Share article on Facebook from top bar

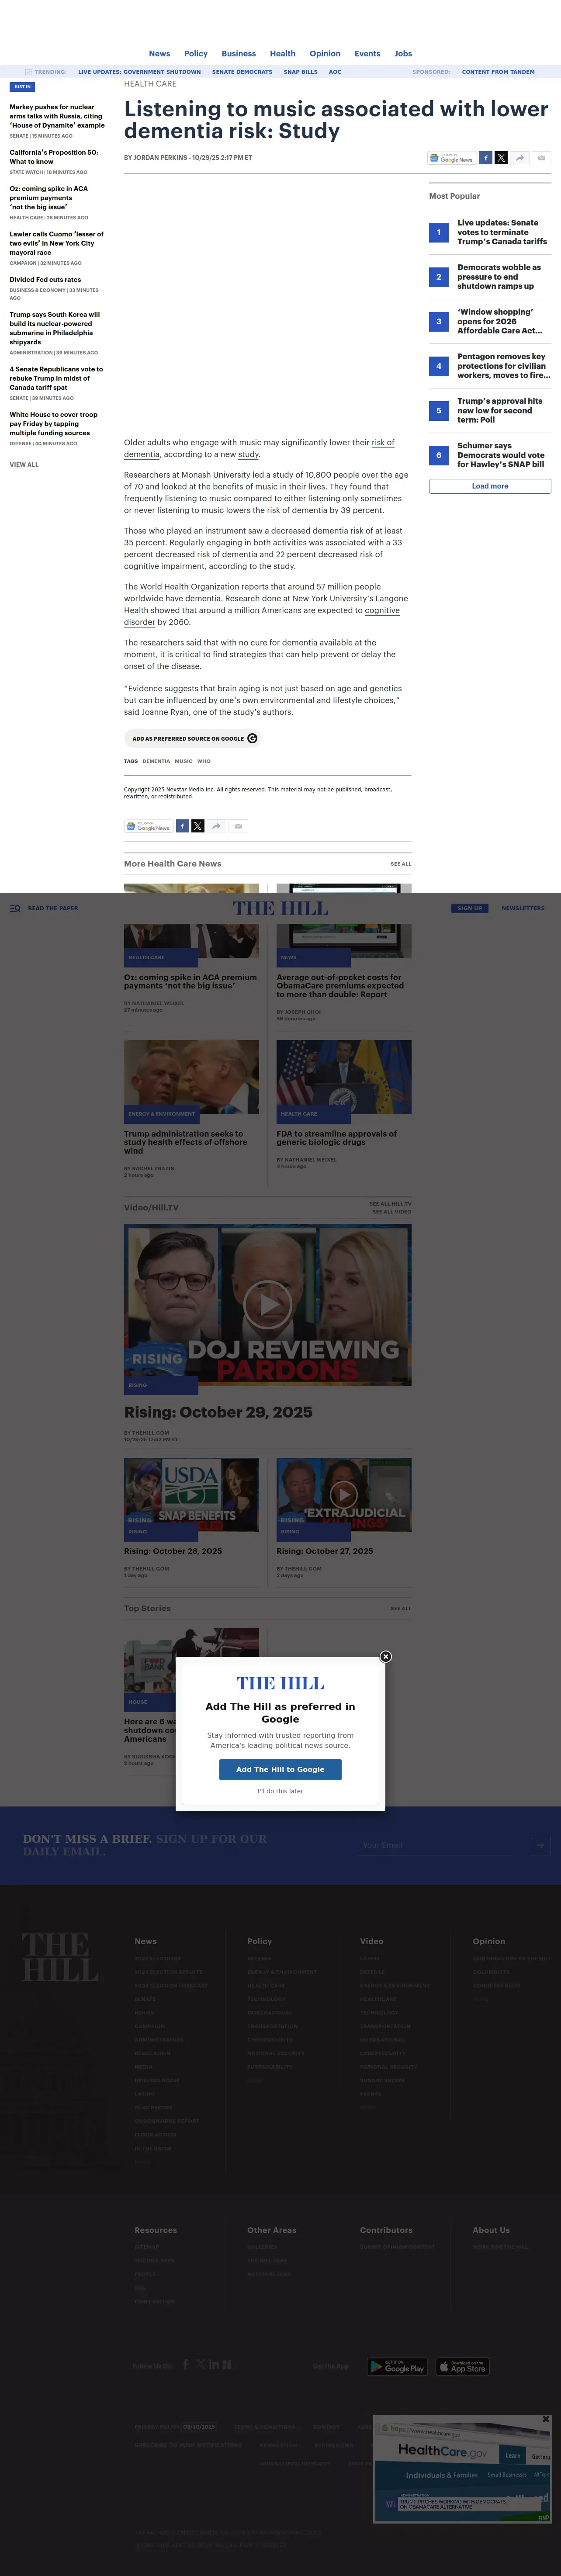pos(485,158)
